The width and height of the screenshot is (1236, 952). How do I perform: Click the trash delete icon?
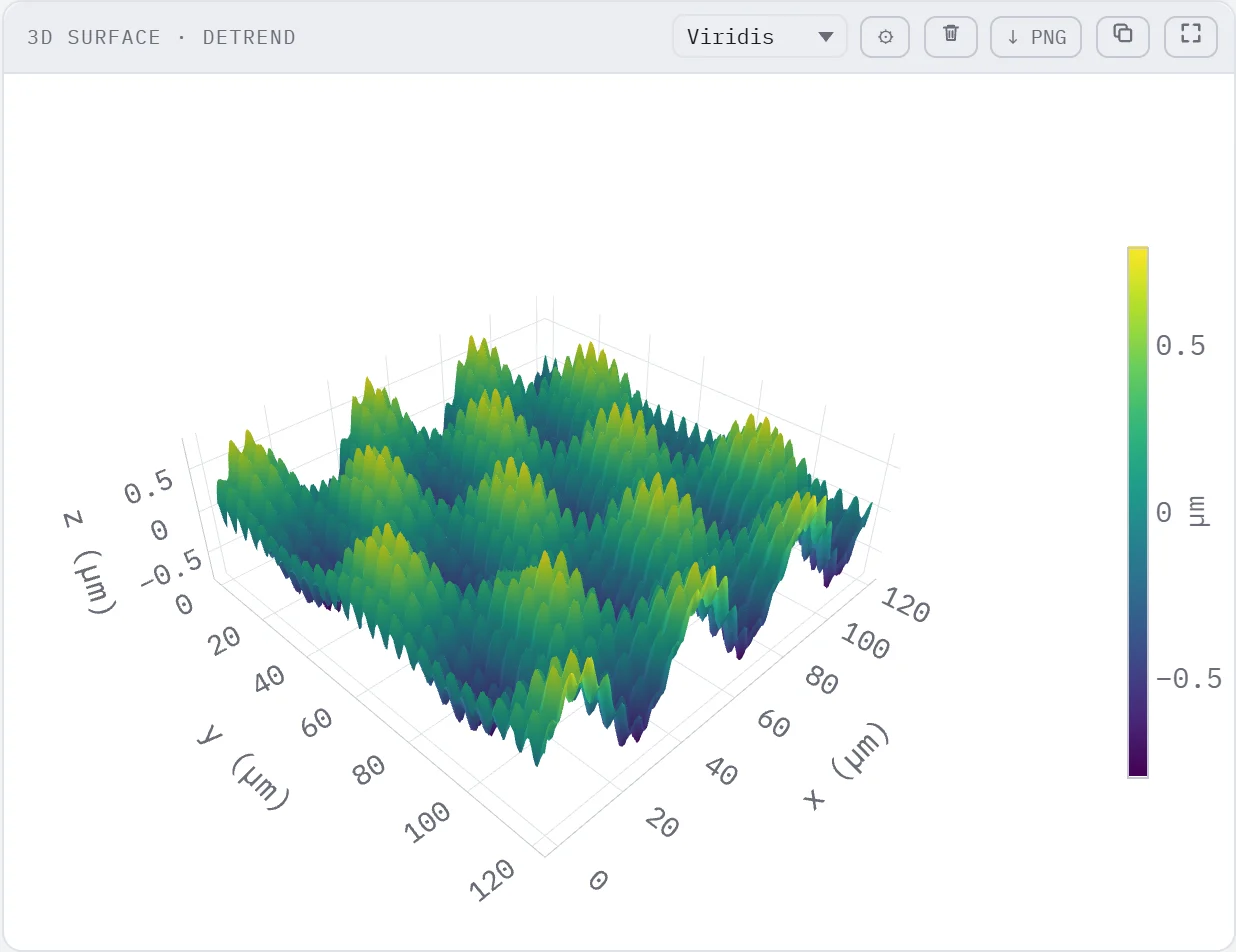tap(951, 37)
